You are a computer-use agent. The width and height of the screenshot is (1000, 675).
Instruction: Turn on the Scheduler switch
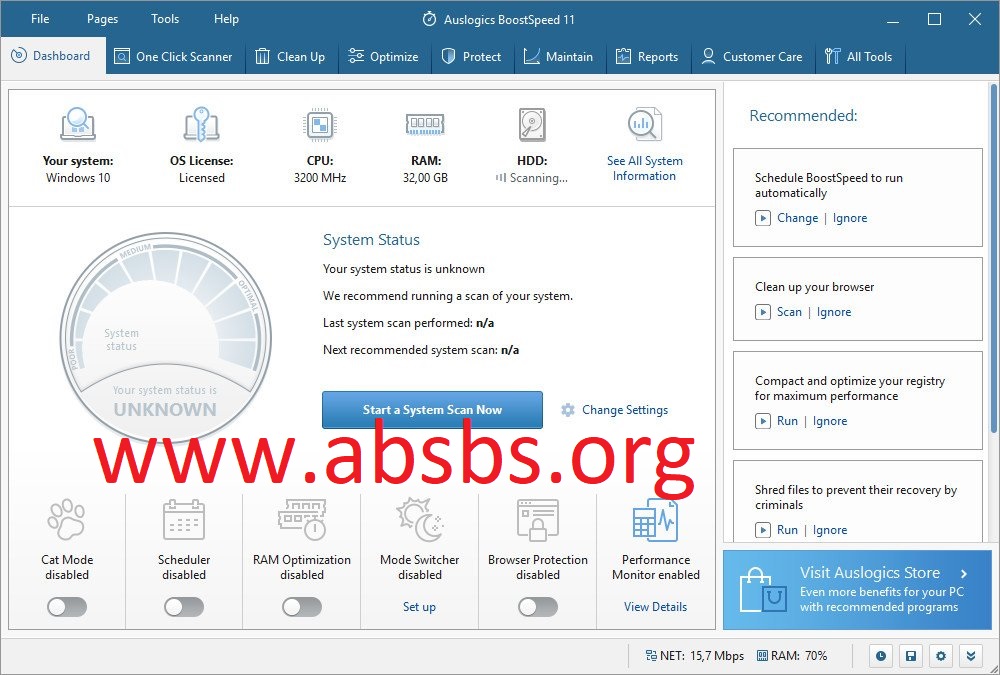184,607
